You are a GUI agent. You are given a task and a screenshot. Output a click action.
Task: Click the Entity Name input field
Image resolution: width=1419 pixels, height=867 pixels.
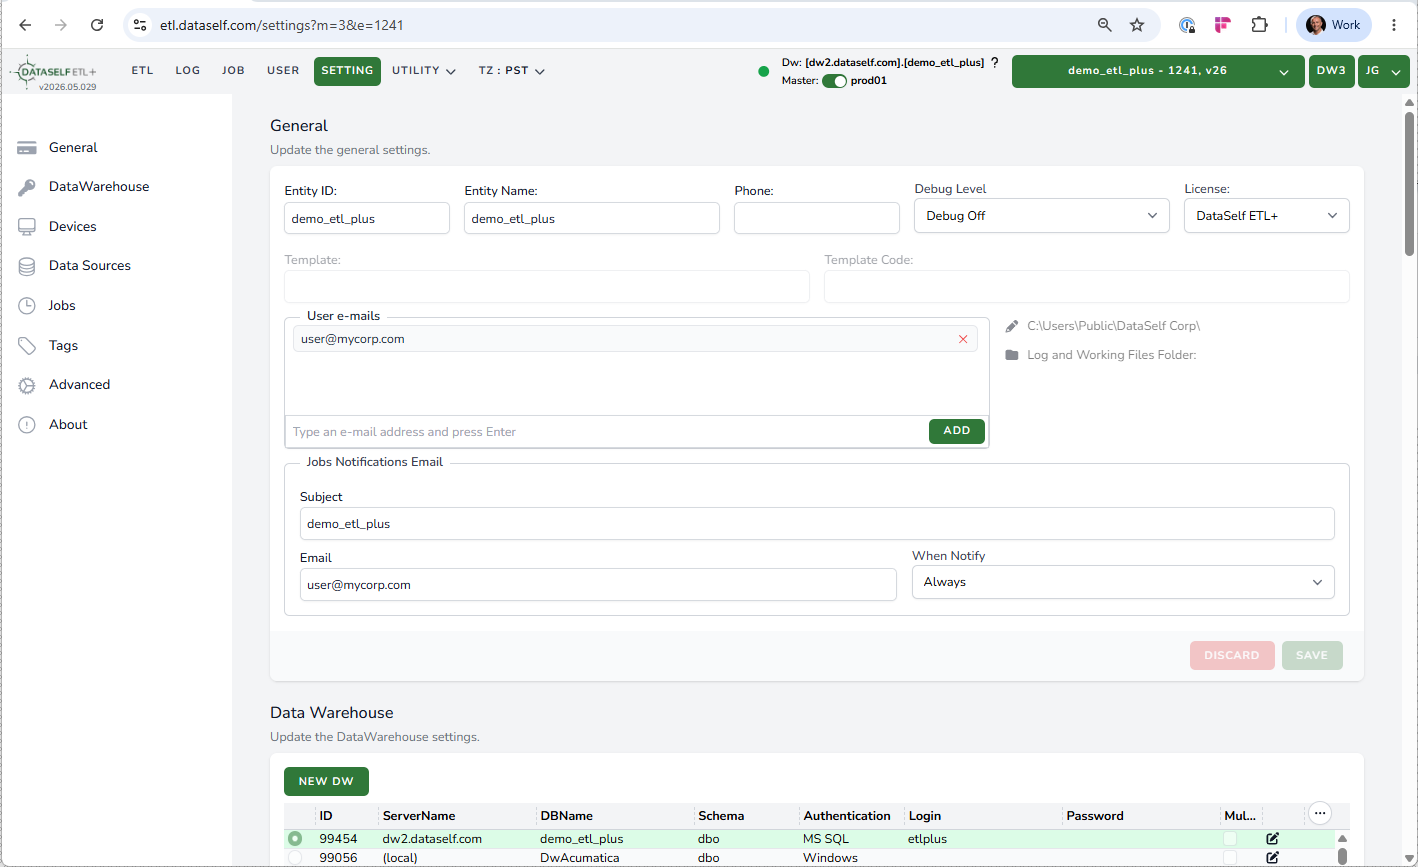click(x=592, y=218)
